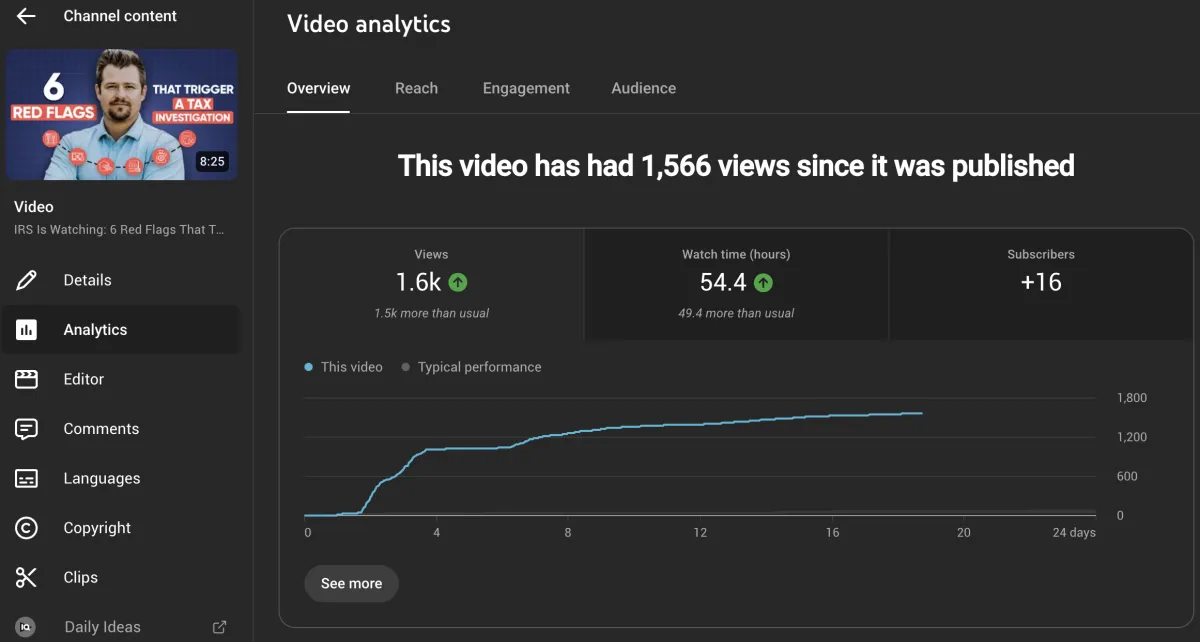Open Clips in the sidebar

pyautogui.click(x=120, y=577)
